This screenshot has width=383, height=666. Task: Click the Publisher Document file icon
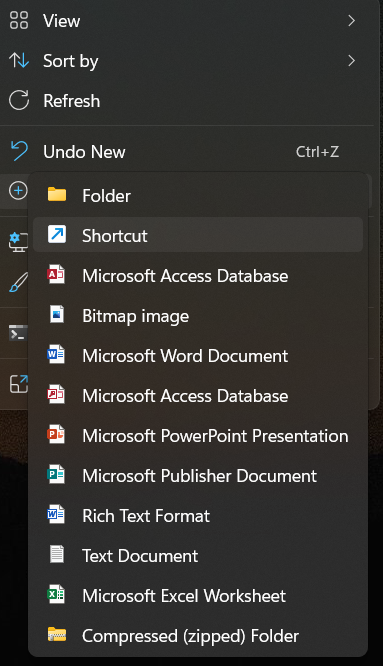point(56,475)
